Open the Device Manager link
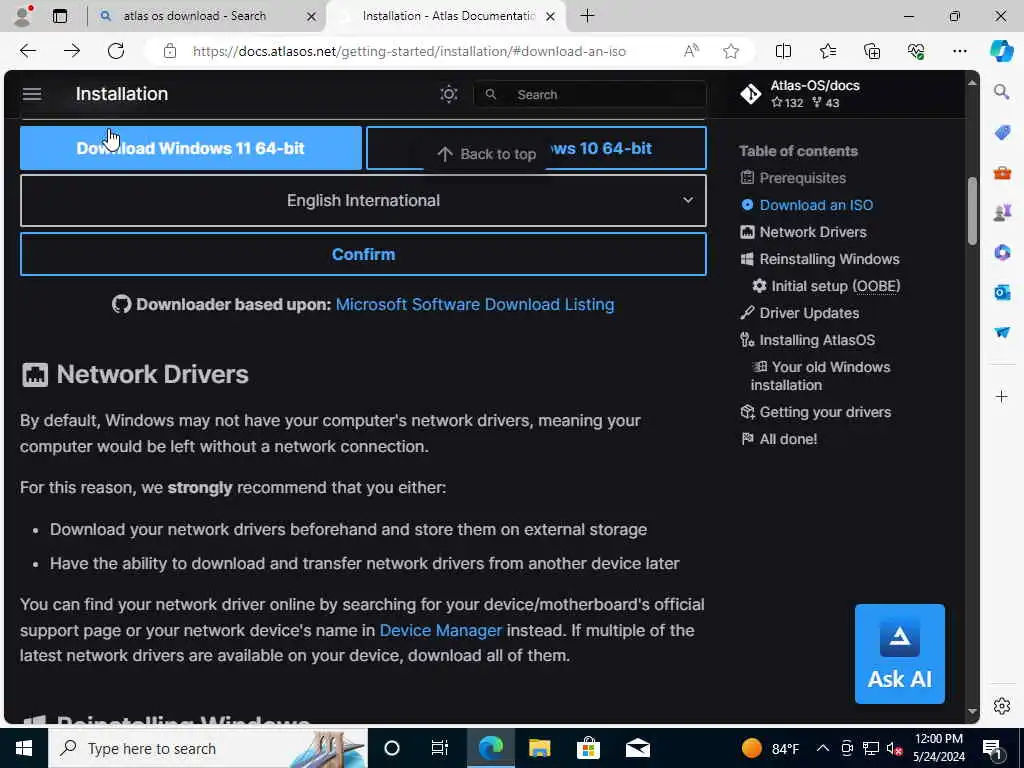 tap(441, 630)
